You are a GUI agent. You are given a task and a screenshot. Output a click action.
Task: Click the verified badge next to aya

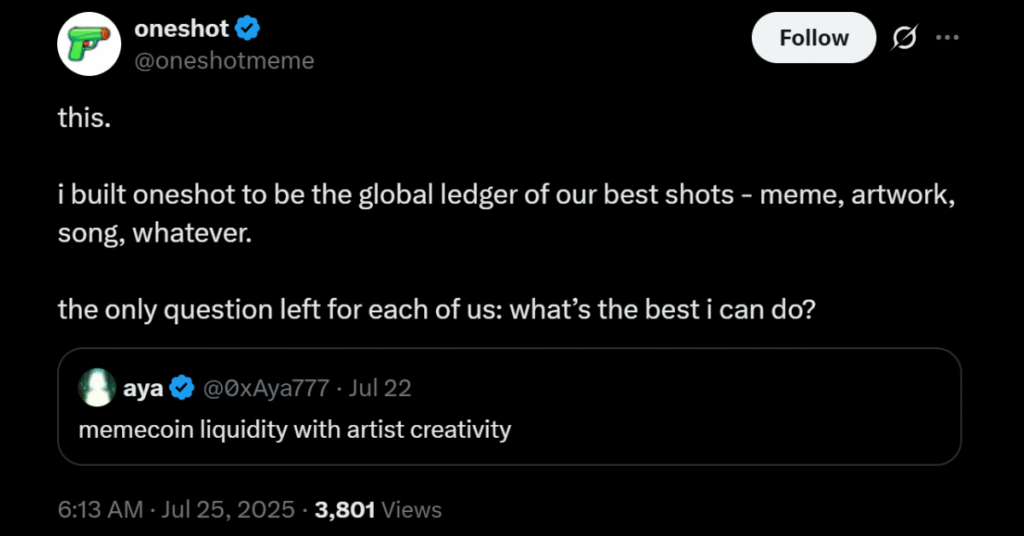point(182,388)
